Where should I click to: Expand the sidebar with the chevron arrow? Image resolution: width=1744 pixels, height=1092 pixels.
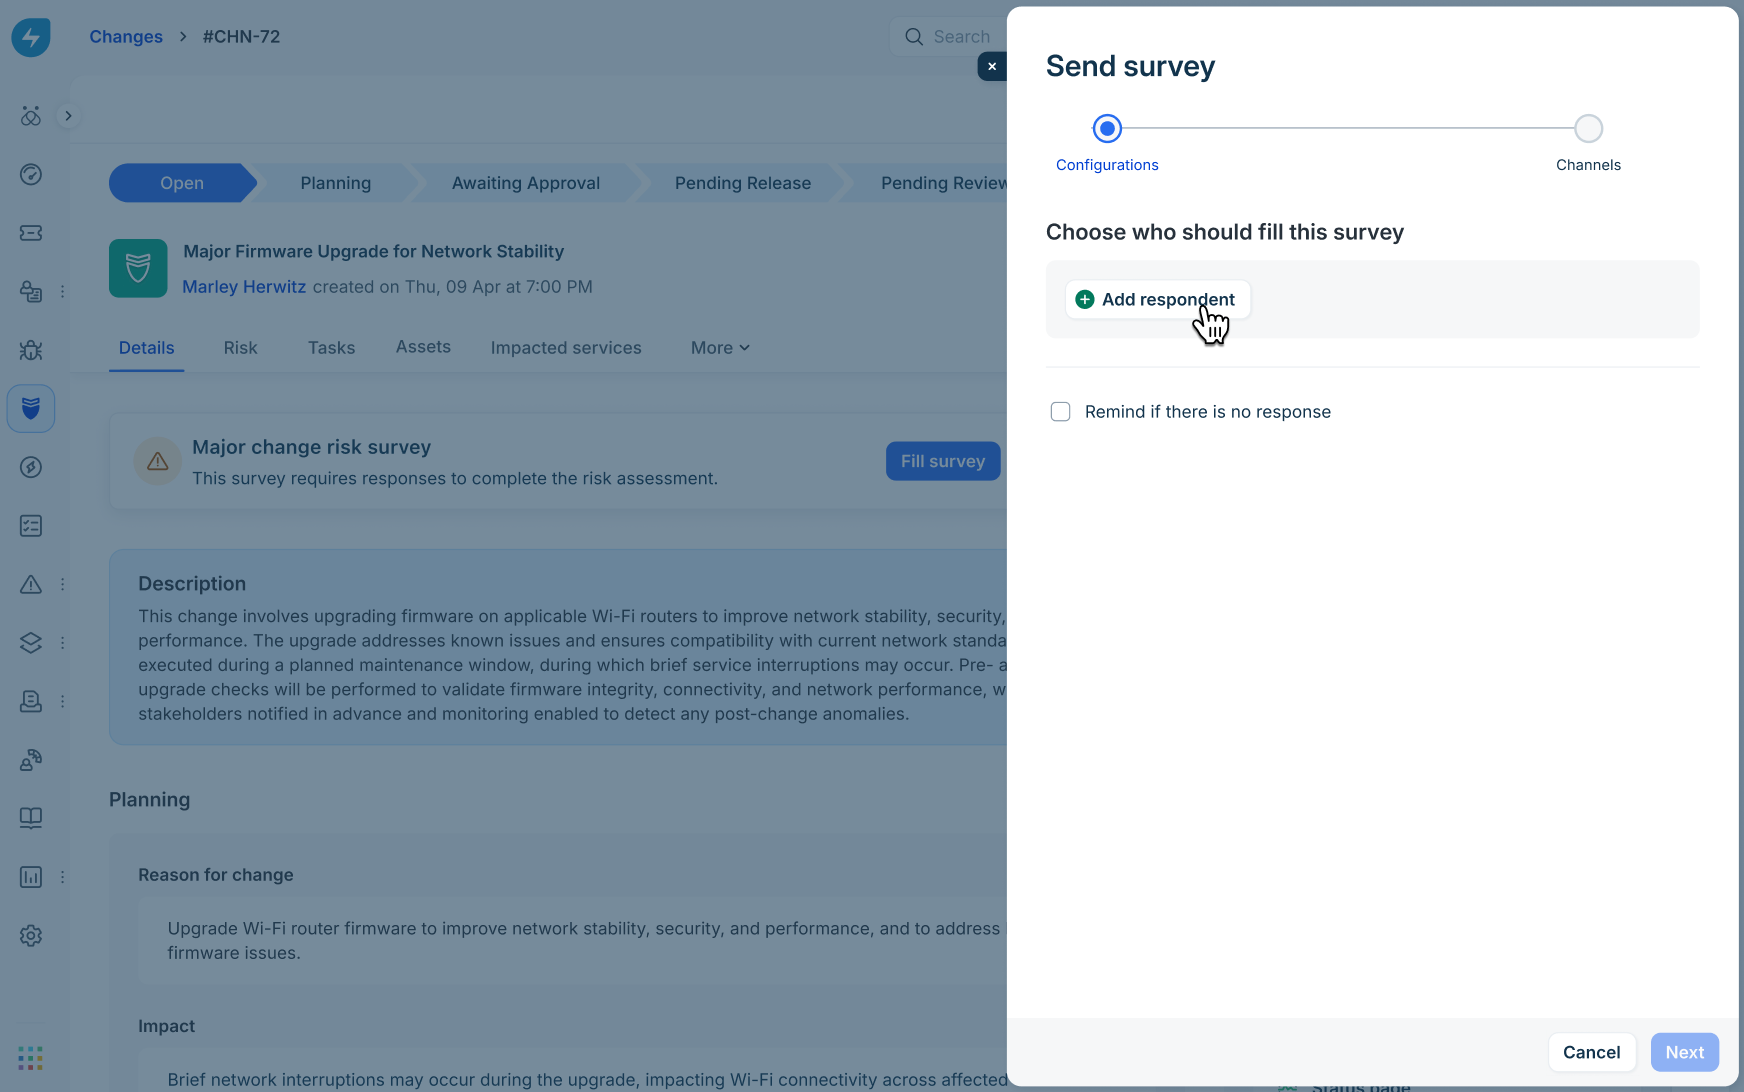pyautogui.click(x=68, y=116)
